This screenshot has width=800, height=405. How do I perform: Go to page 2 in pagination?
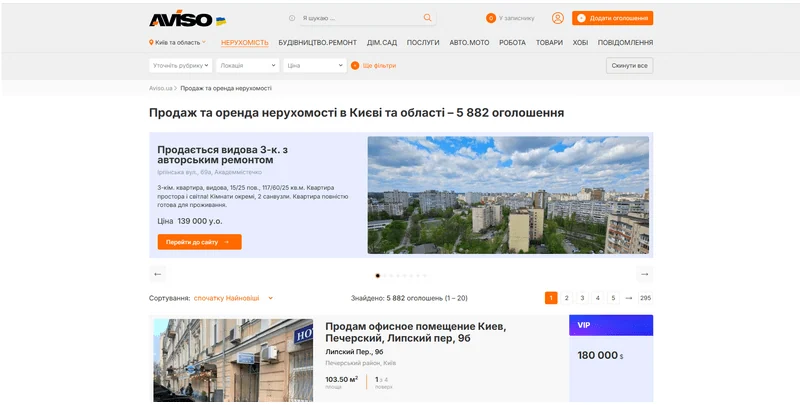[566, 298]
